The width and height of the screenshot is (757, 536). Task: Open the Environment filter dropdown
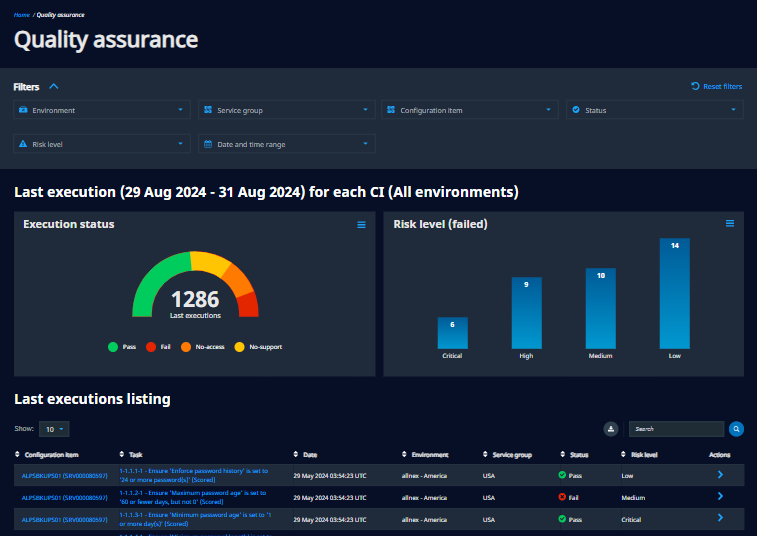click(x=102, y=110)
